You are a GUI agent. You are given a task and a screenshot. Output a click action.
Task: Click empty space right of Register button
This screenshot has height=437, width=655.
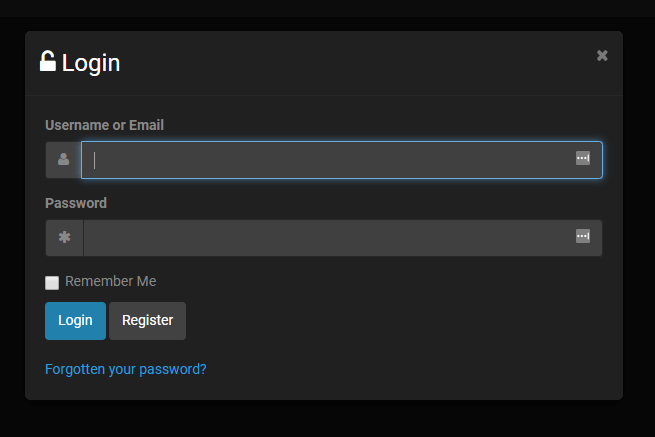point(400,321)
